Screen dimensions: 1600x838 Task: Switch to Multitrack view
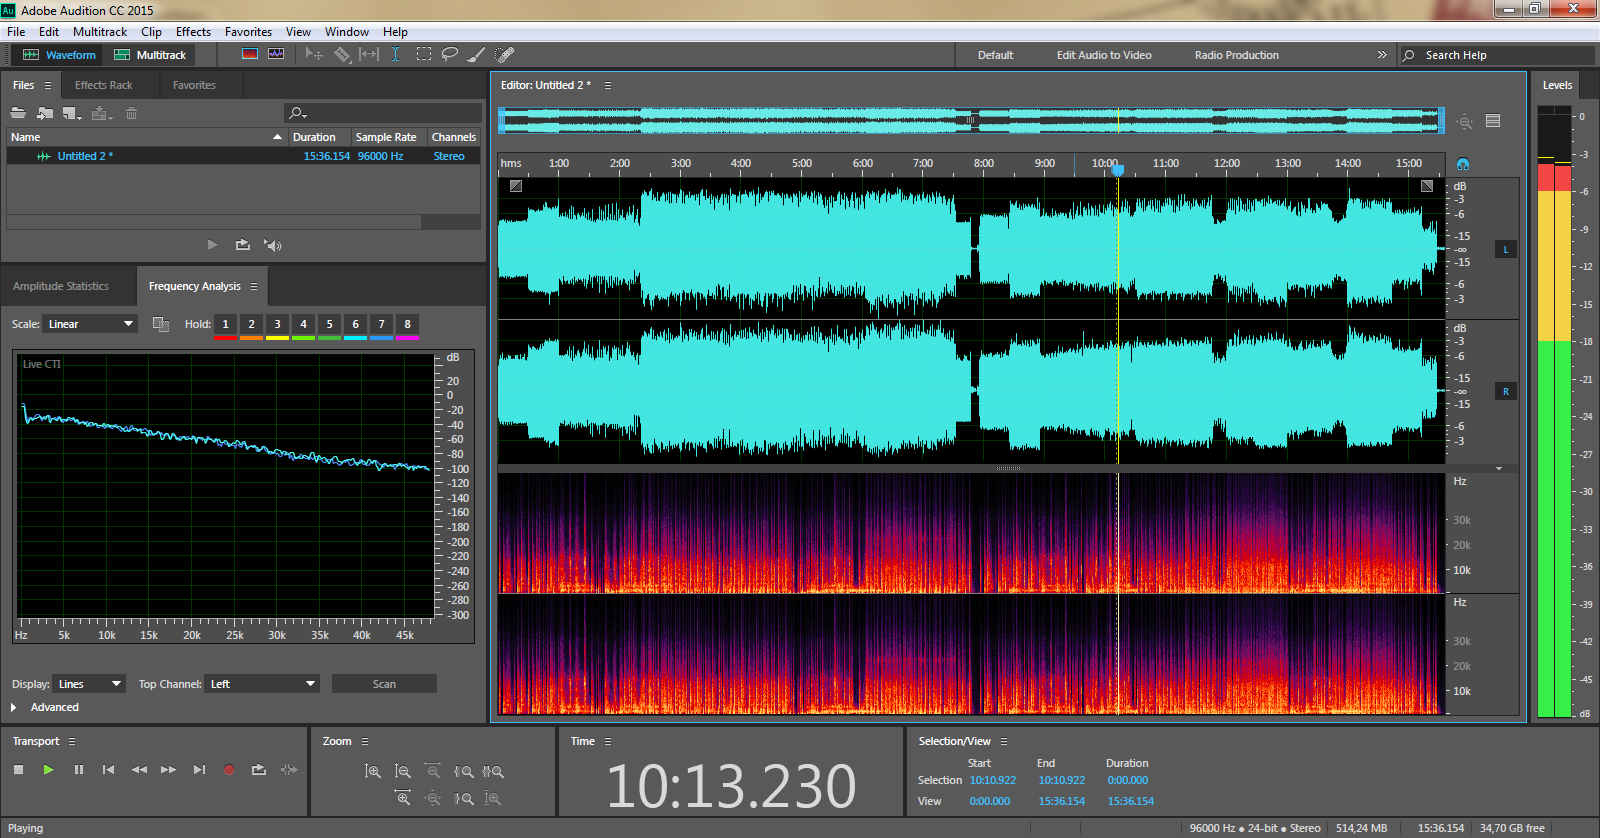click(x=150, y=55)
